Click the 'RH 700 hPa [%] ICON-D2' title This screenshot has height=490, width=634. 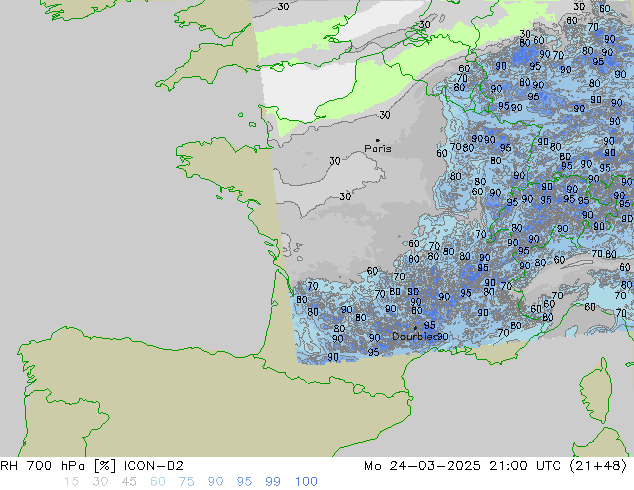pyautogui.click(x=92, y=466)
